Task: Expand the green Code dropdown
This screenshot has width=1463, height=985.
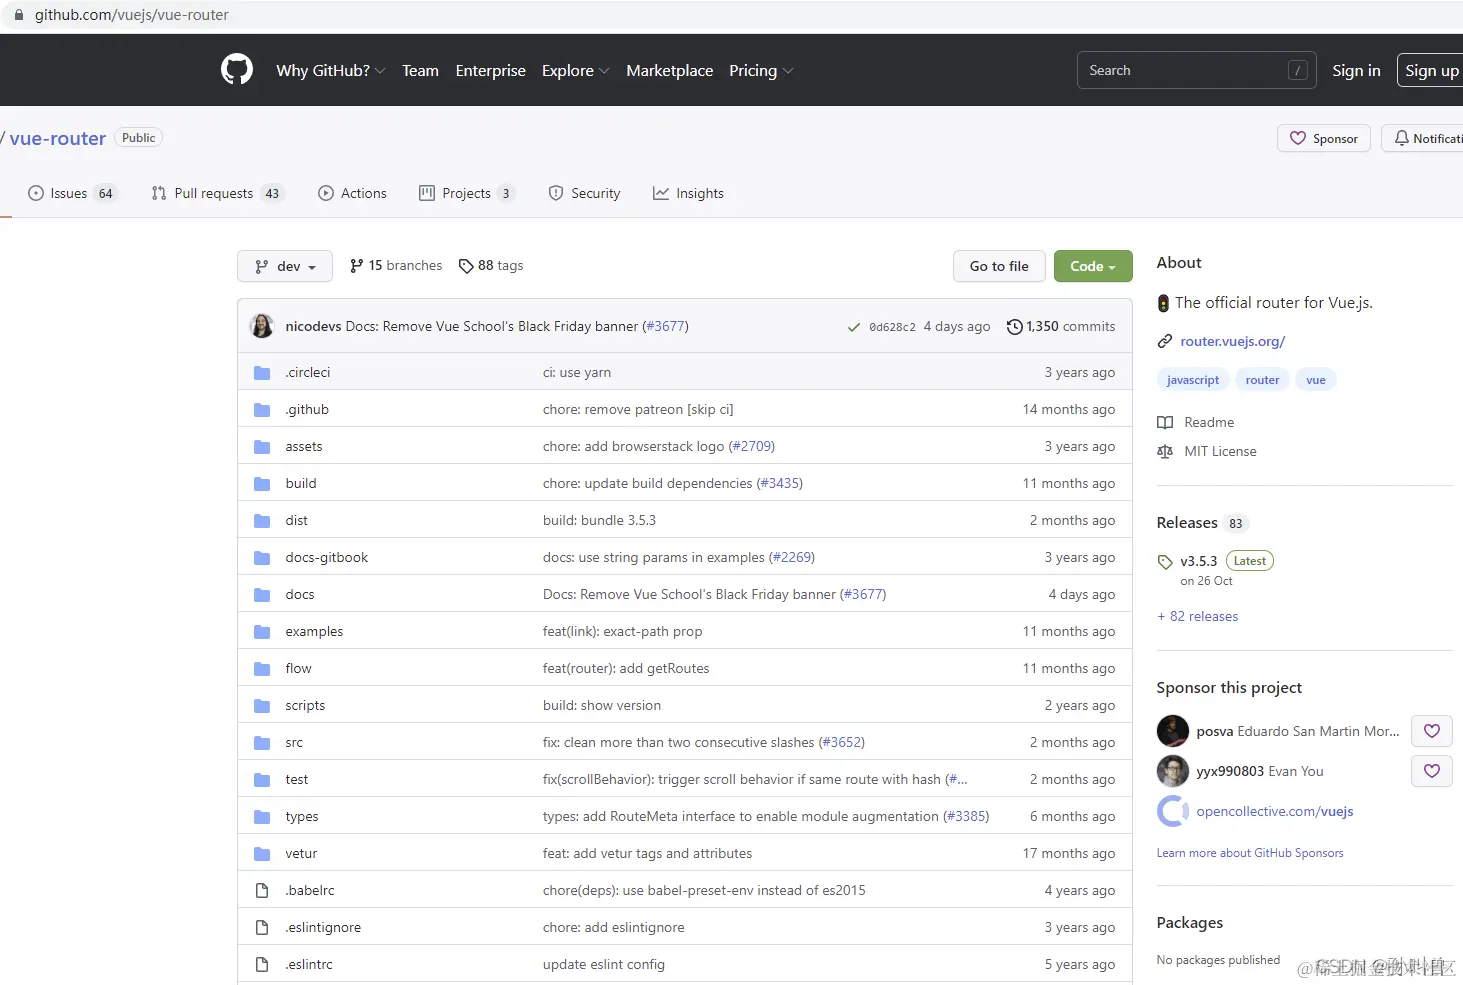Action: tap(1093, 266)
